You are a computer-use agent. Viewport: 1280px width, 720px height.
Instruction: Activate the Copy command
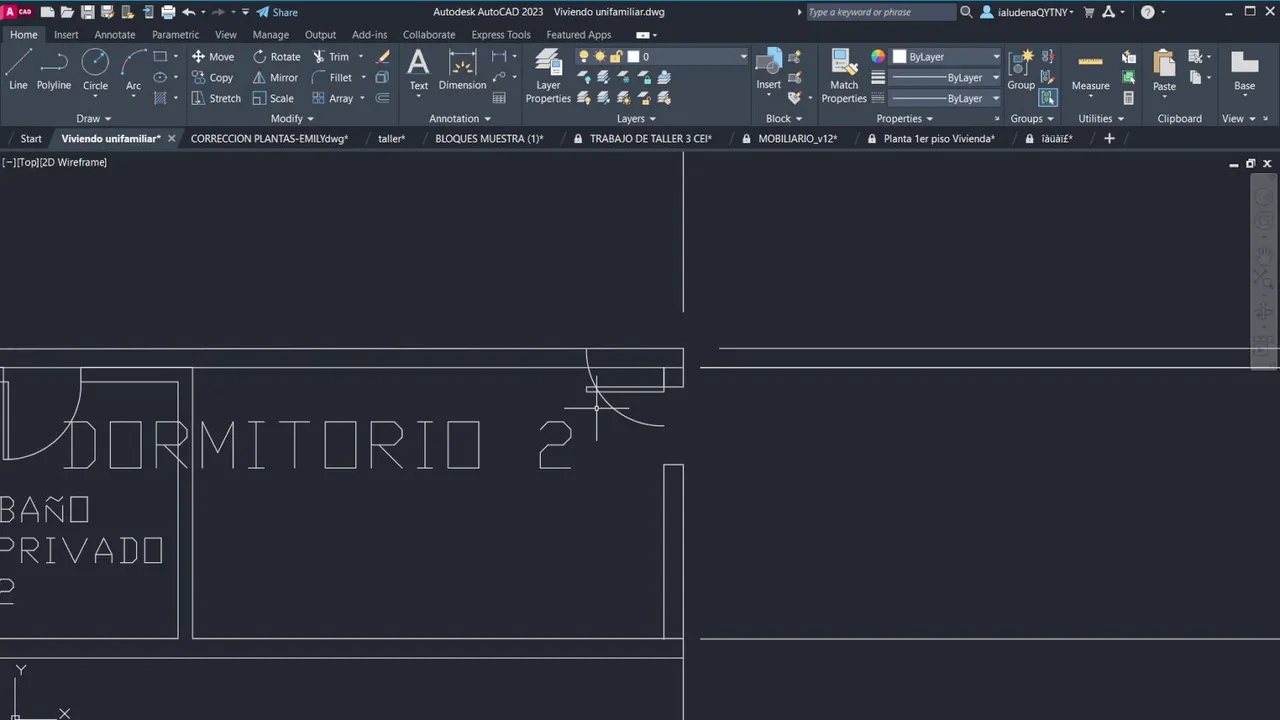(x=212, y=77)
